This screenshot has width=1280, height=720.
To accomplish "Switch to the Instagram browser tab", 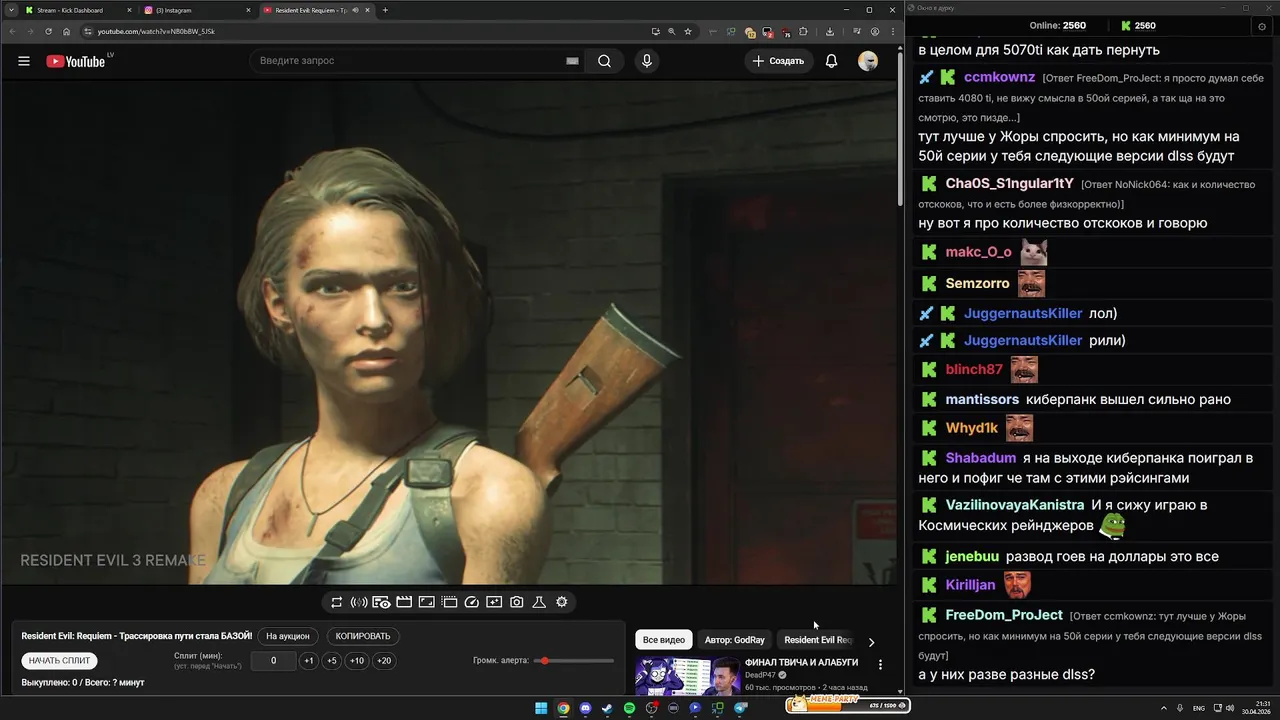I will pos(196,10).
